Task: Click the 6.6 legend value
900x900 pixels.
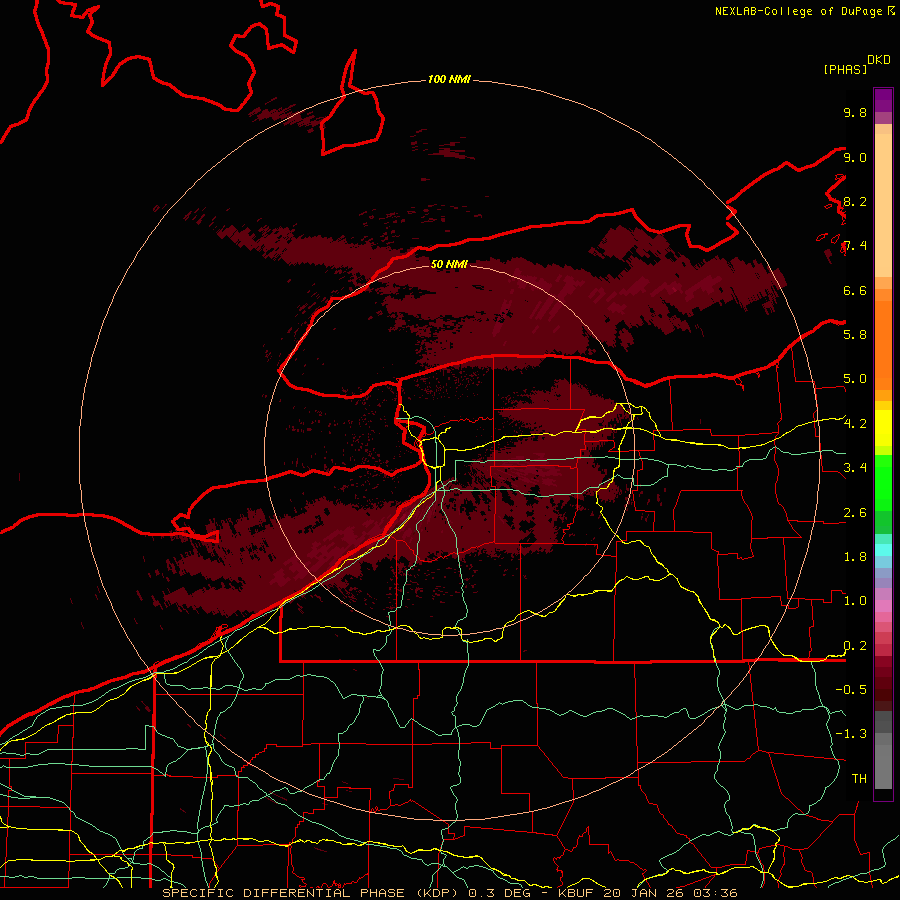Action: click(855, 290)
